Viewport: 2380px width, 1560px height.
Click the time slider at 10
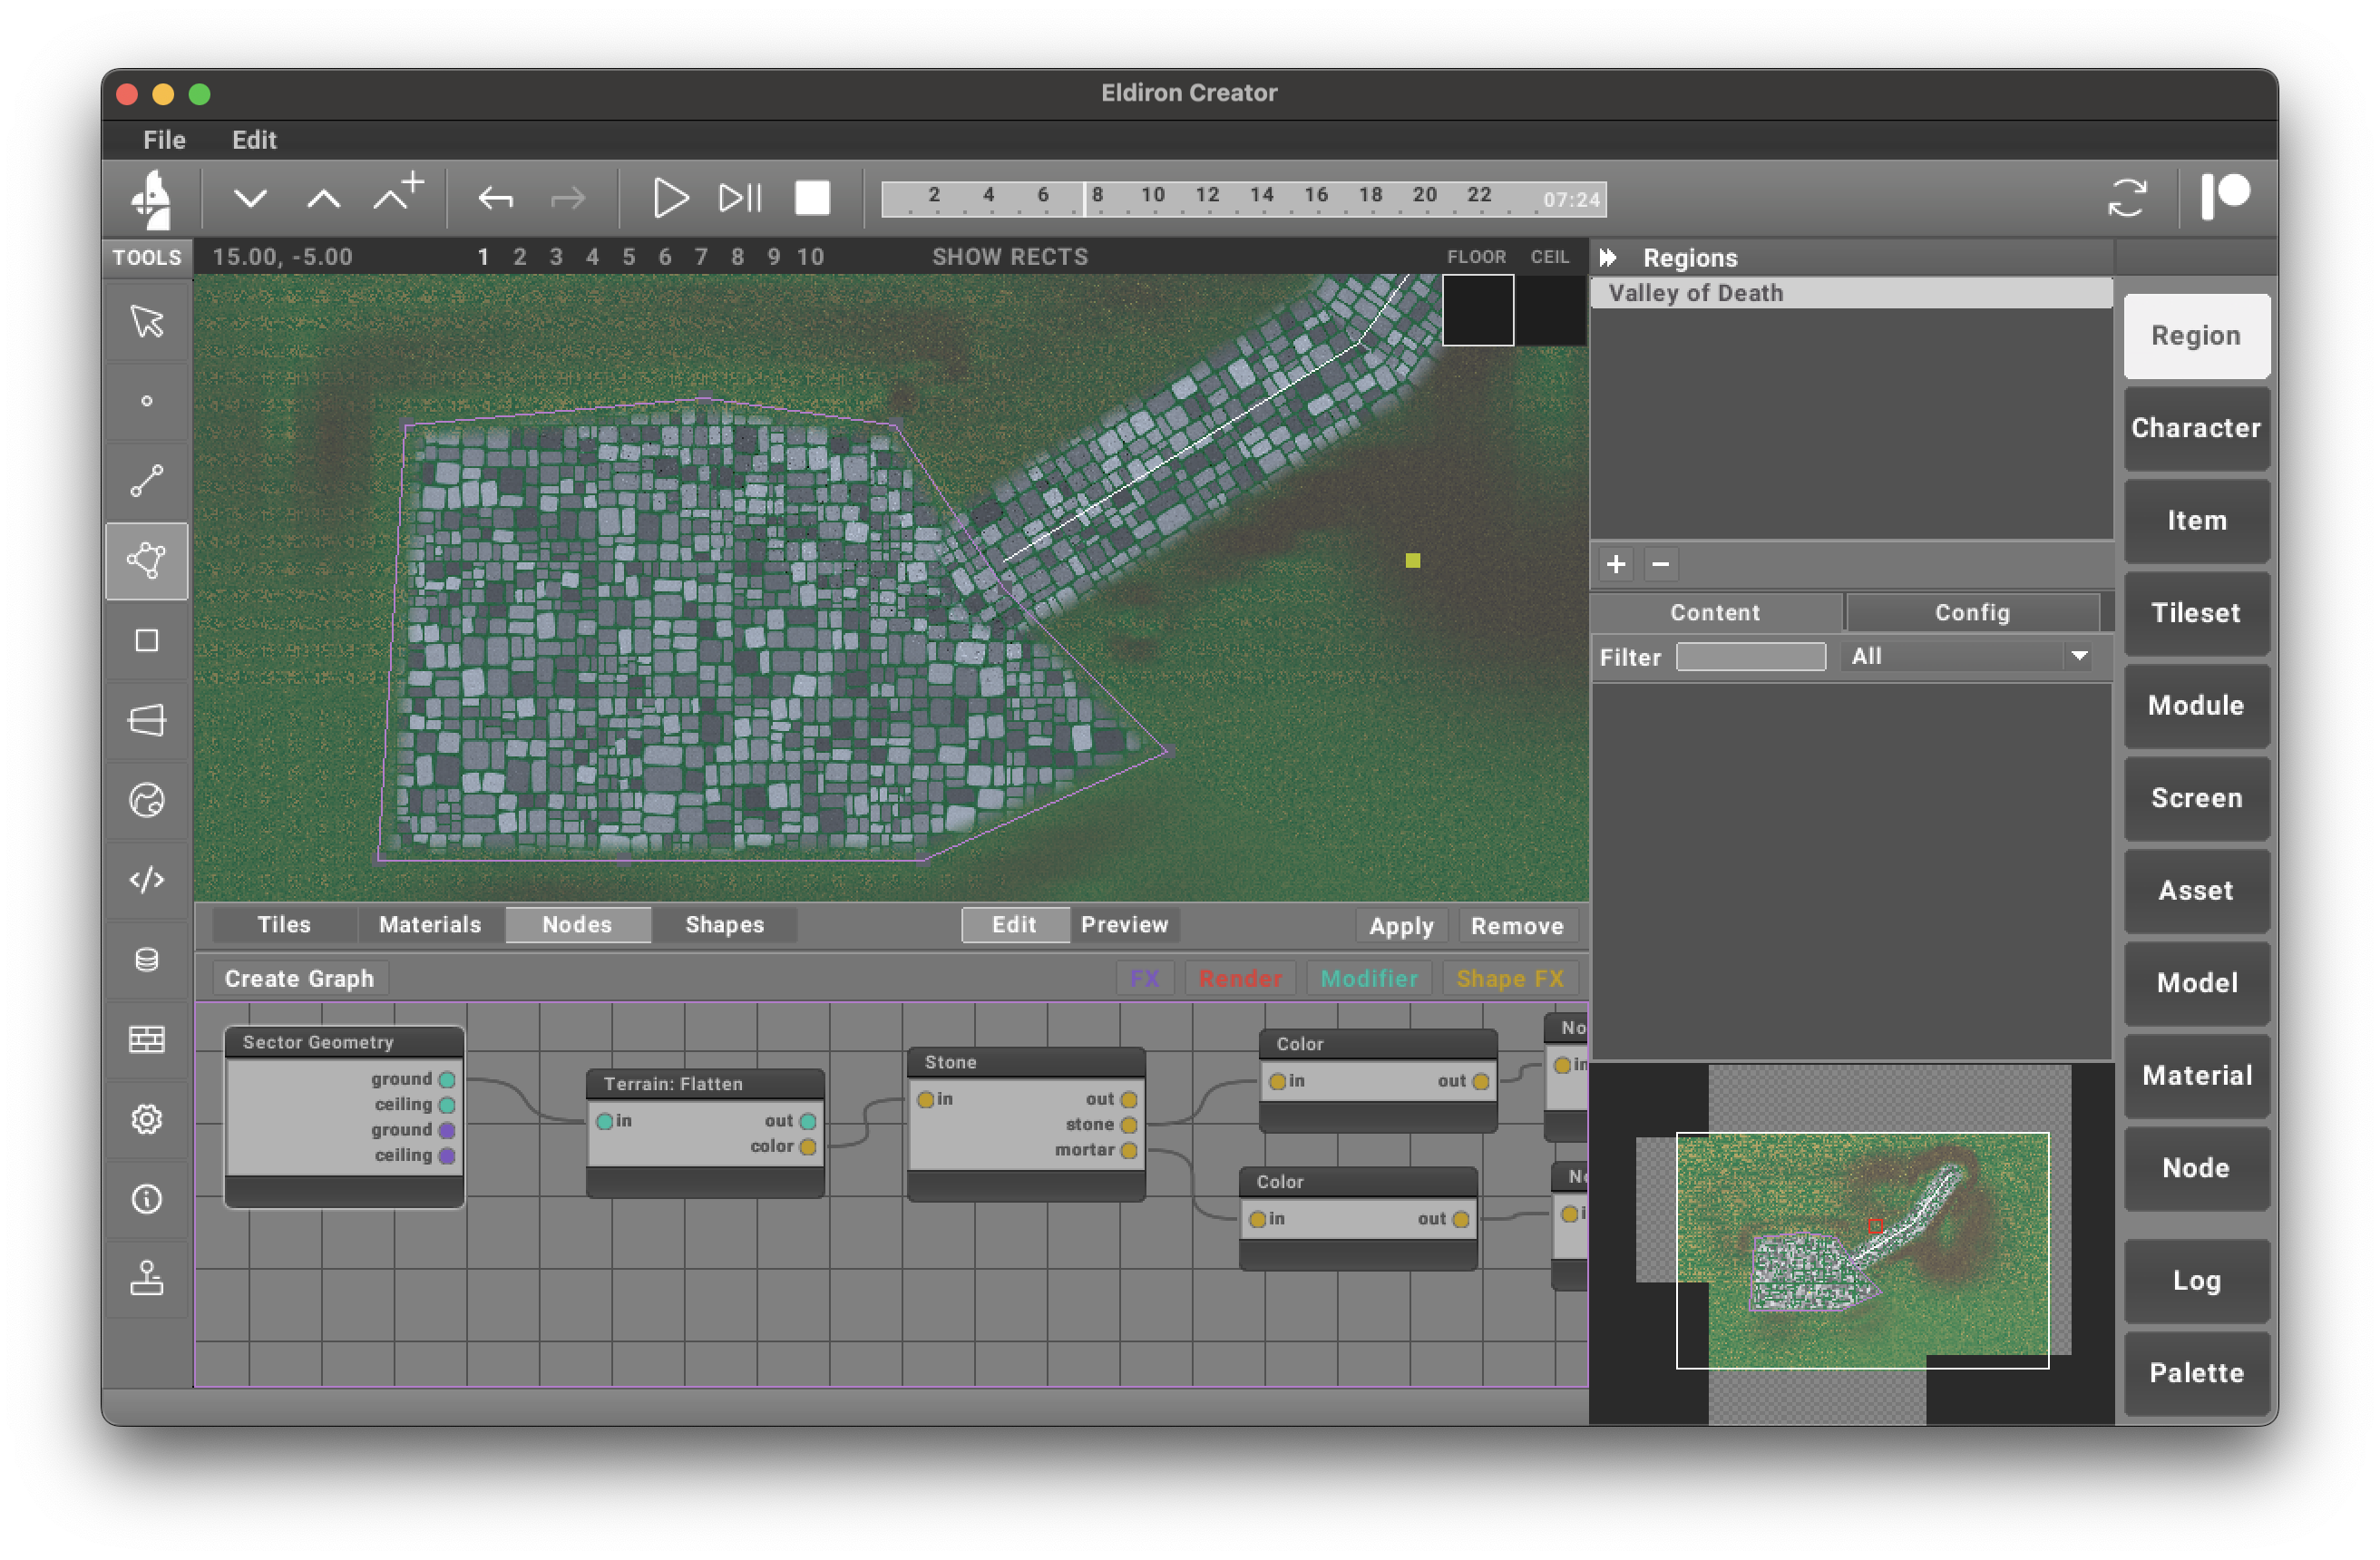(1152, 197)
